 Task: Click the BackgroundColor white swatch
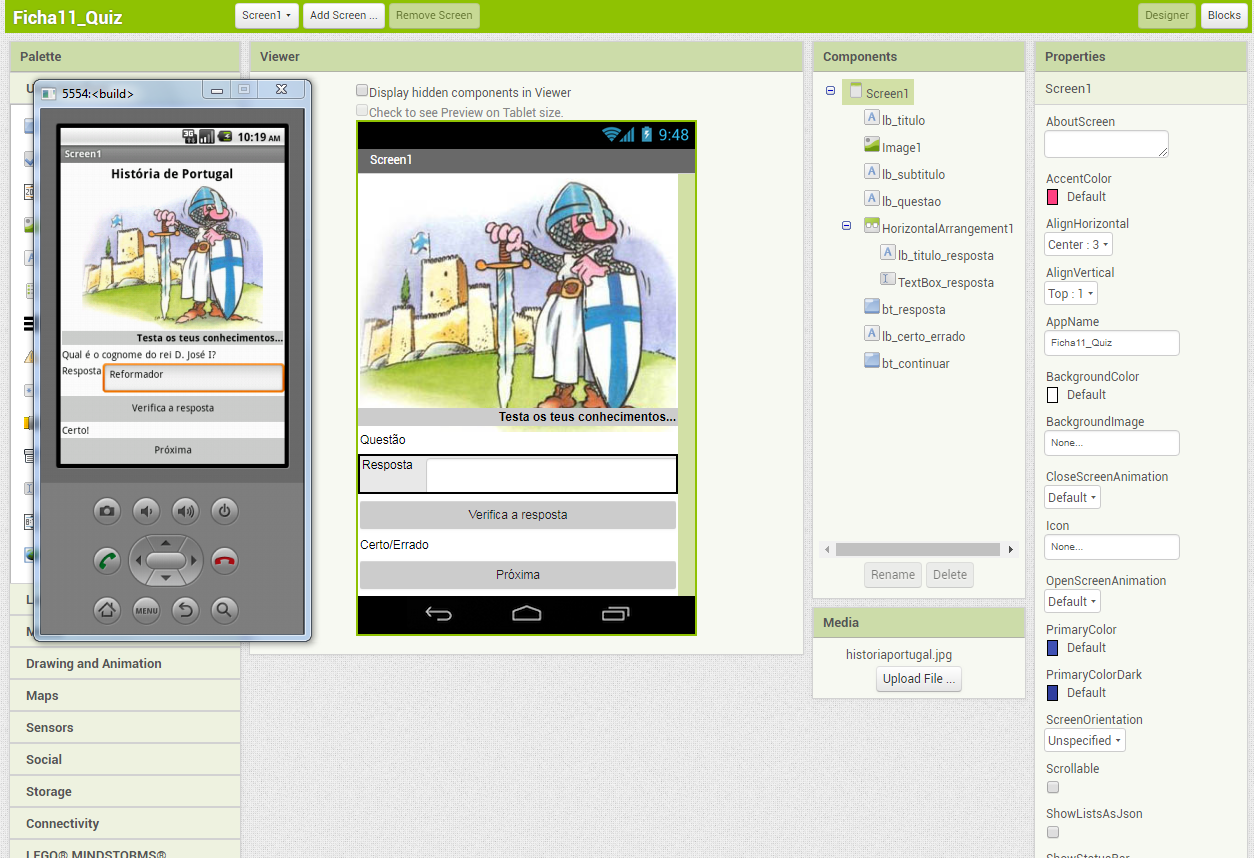(x=1052, y=394)
